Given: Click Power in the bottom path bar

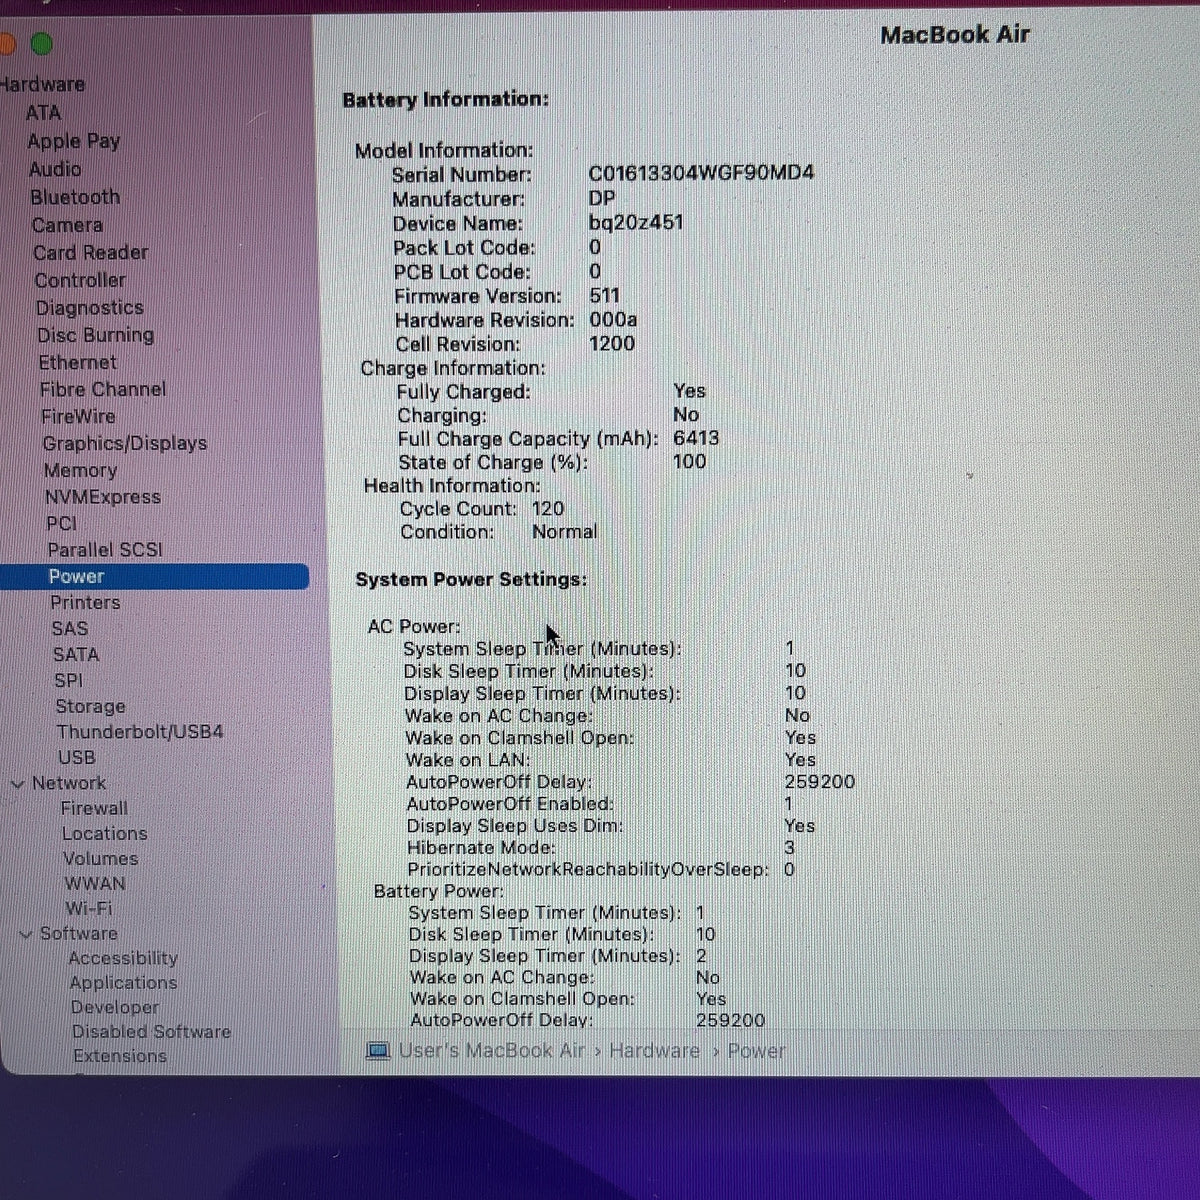Looking at the screenshot, I should (756, 1051).
